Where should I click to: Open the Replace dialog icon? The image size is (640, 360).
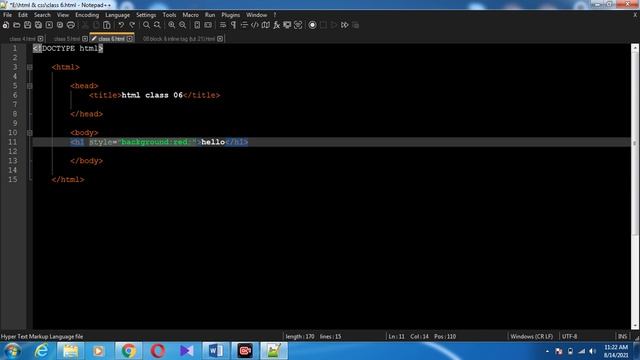[x=157, y=25]
